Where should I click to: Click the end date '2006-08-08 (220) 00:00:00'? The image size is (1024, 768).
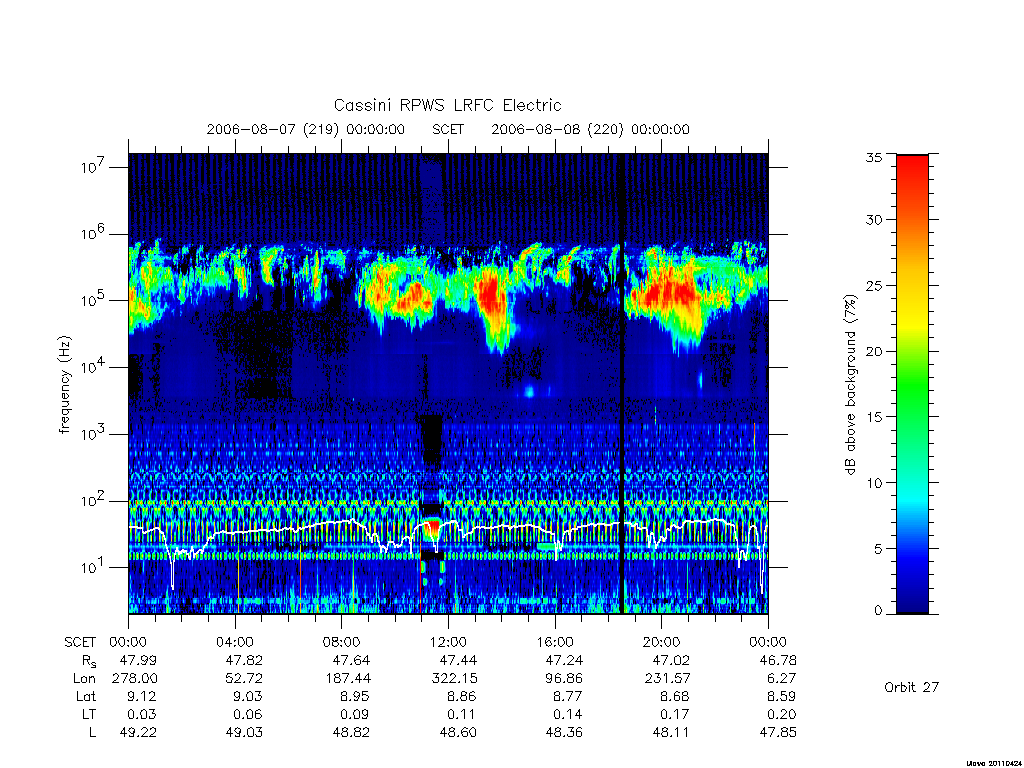click(590, 129)
